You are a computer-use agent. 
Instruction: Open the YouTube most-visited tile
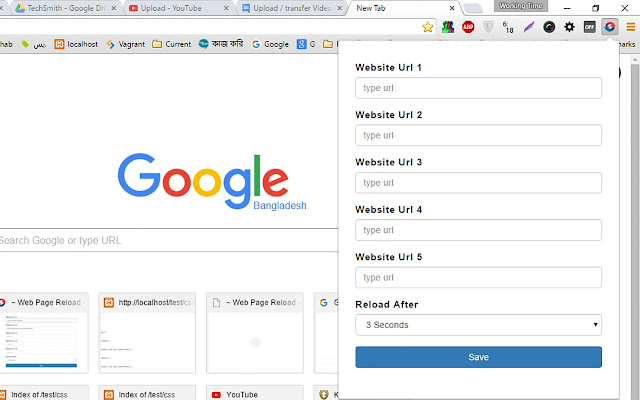[255, 393]
